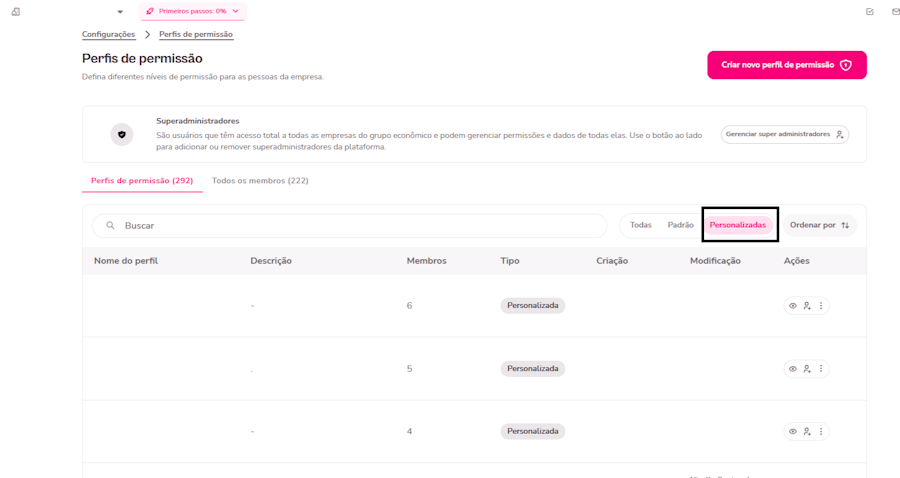Open the tasks checklist icon at top right
The width and height of the screenshot is (900, 478).
click(x=870, y=11)
